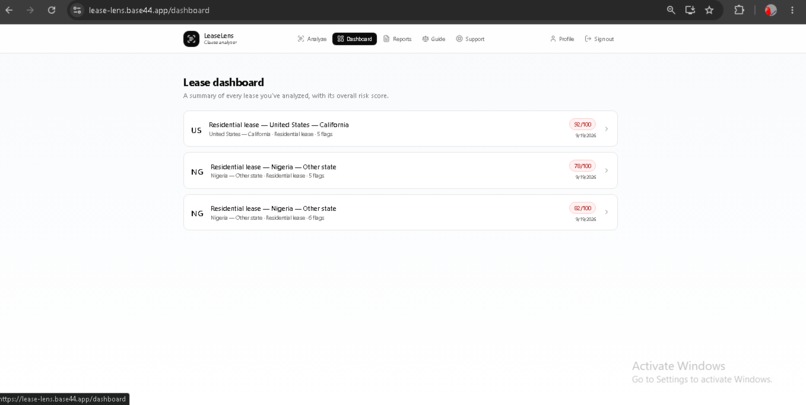806x405 pixels.
Task: Open the United States — California lease chevron
Action: click(x=607, y=129)
